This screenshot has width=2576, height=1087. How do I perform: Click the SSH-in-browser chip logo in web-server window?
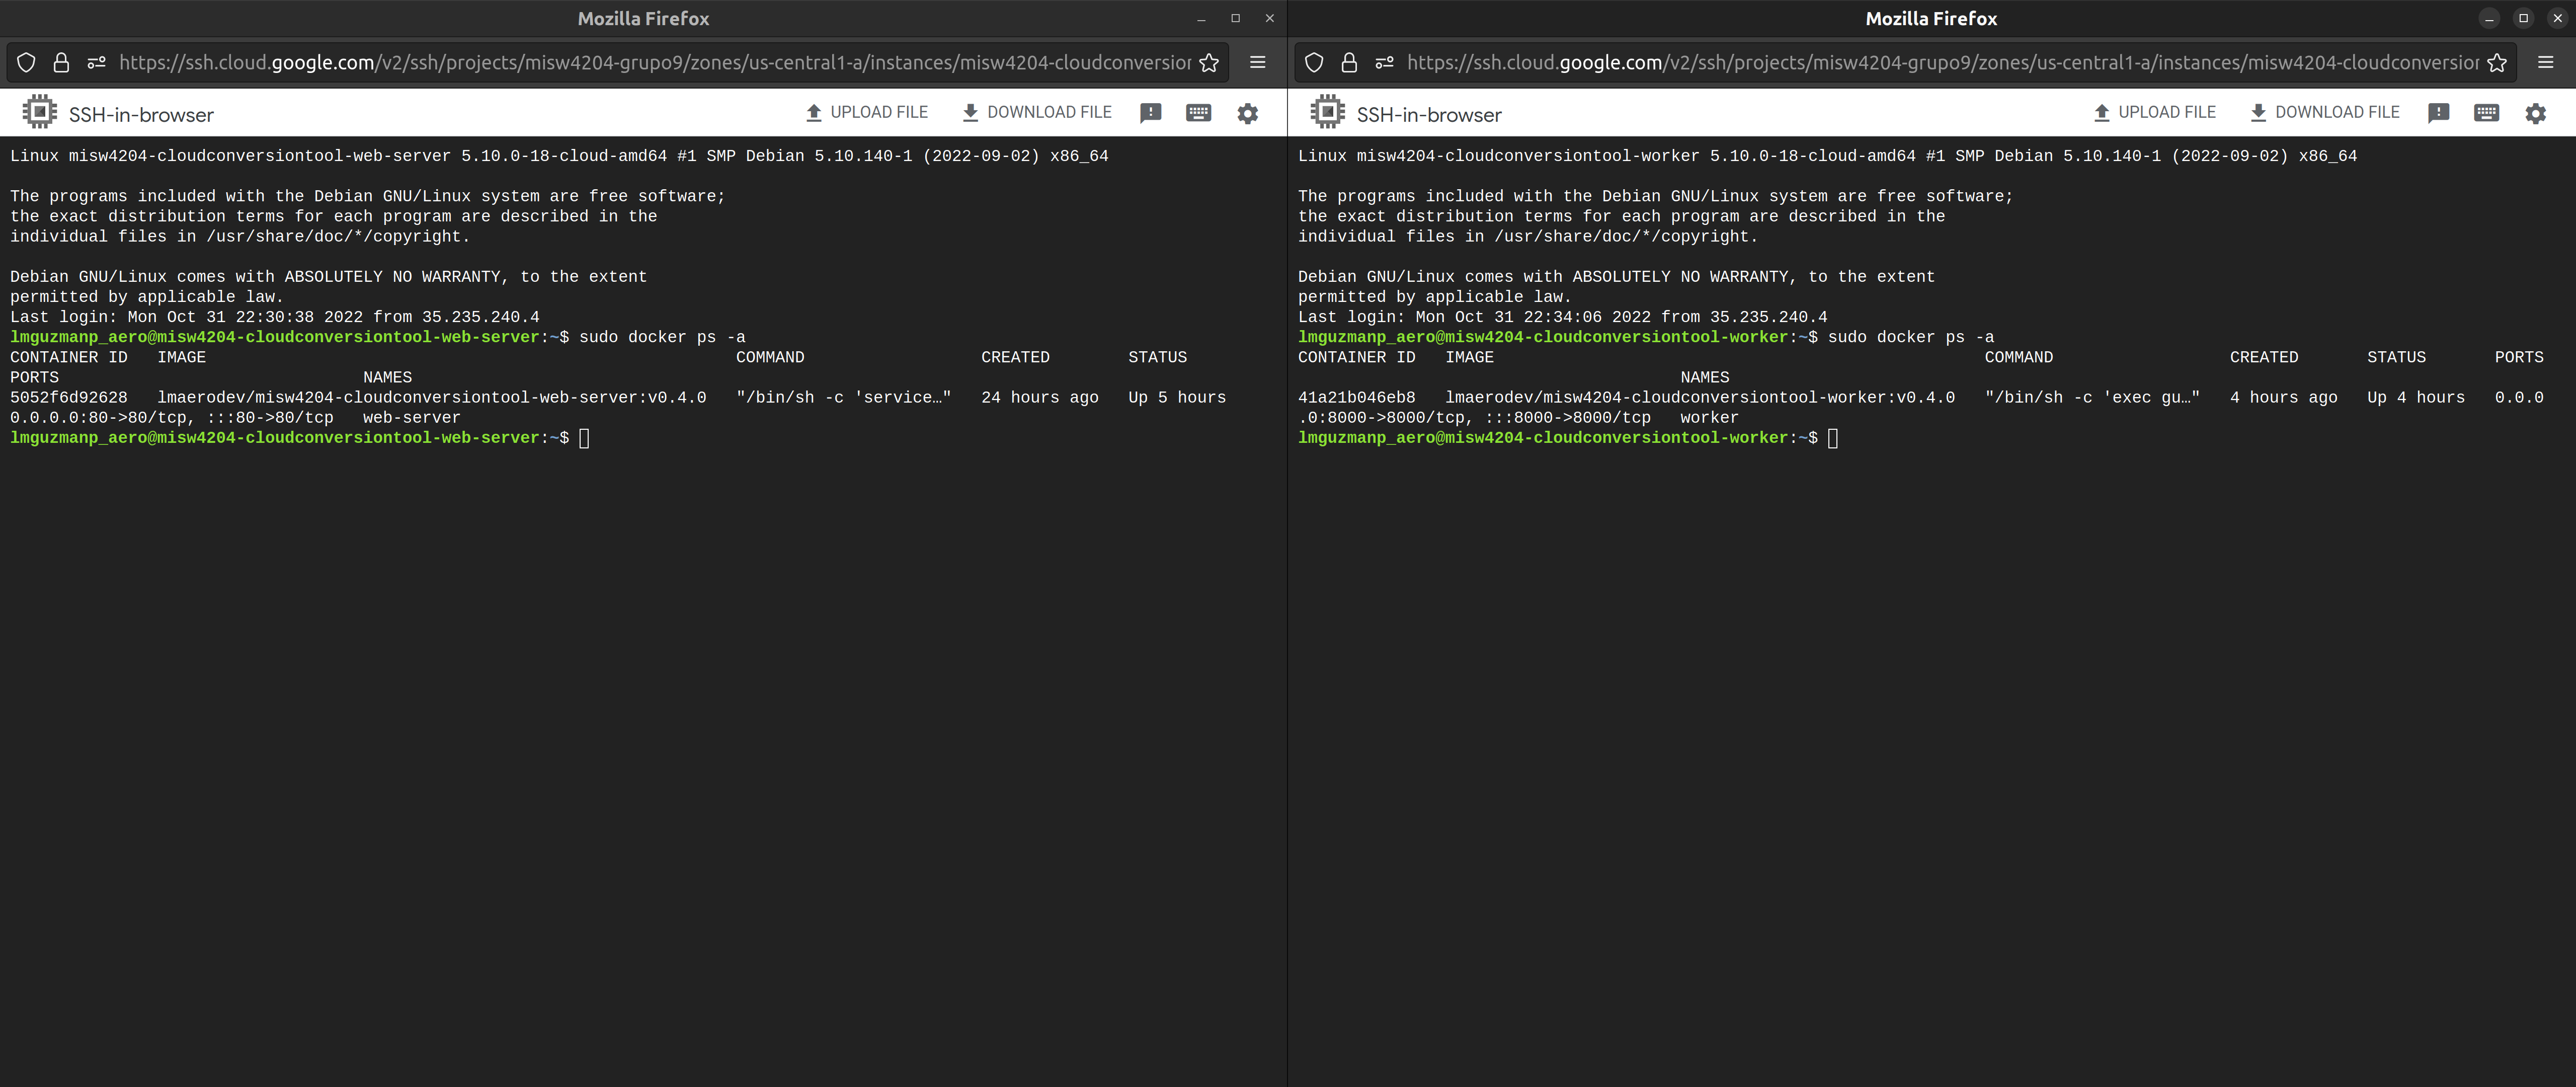pos(39,112)
